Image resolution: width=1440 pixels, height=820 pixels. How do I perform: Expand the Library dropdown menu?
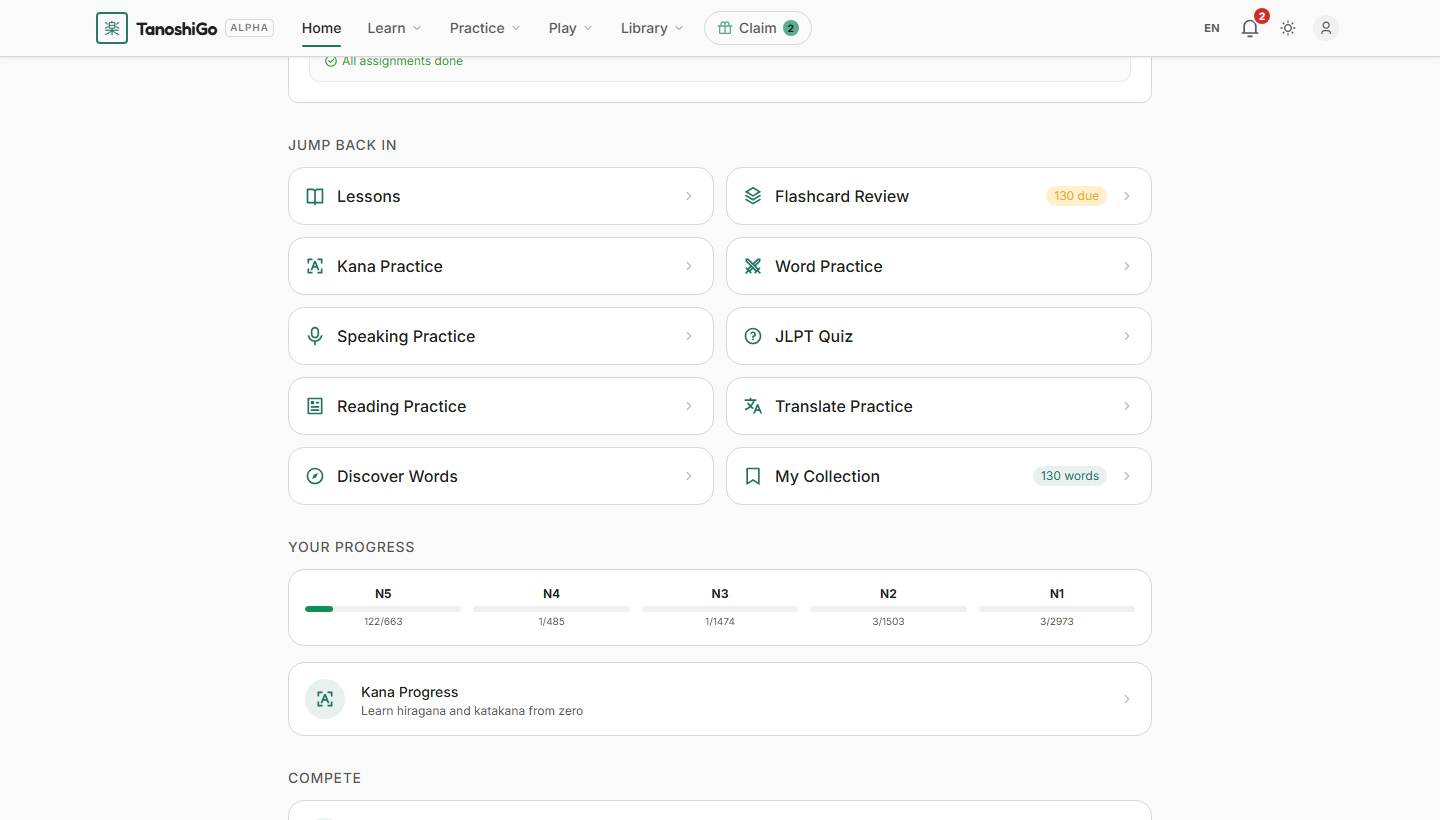click(652, 28)
